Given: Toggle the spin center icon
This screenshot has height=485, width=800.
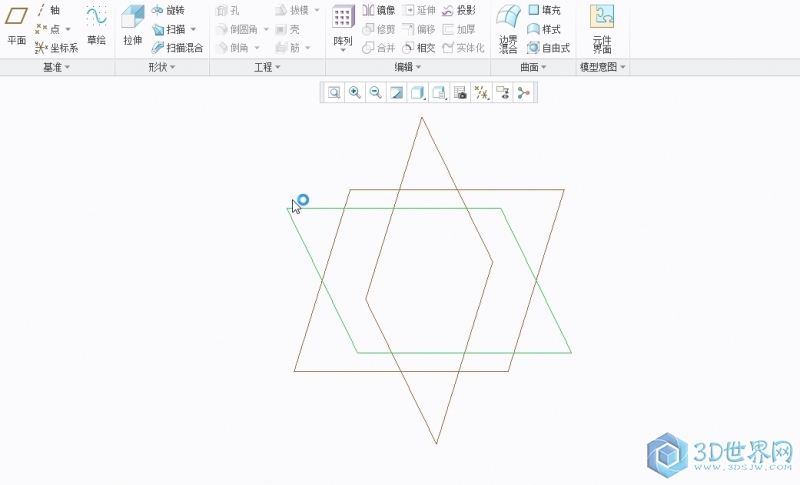Looking at the screenshot, I should (523, 93).
